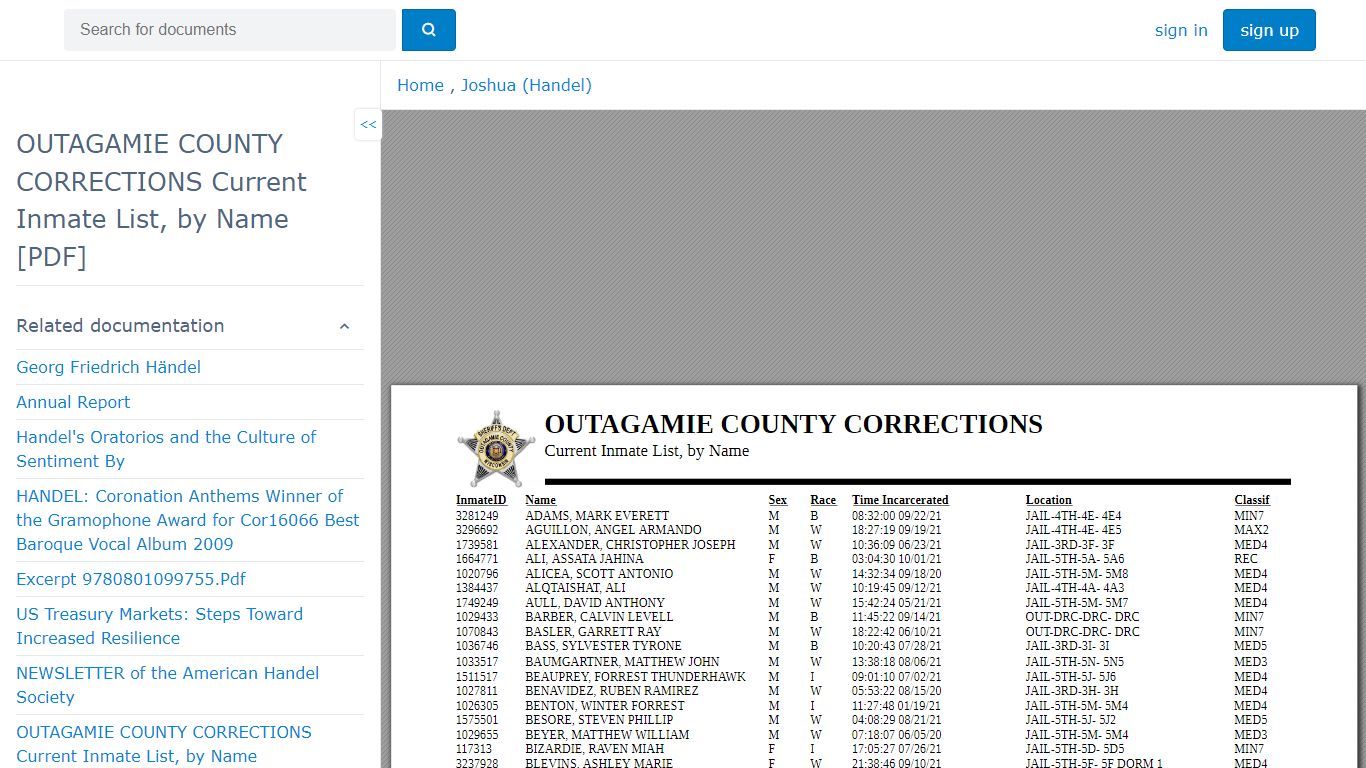This screenshot has height=768, width=1366.
Task: Click Current Inmate List, by Name subtitle
Action: click(646, 451)
